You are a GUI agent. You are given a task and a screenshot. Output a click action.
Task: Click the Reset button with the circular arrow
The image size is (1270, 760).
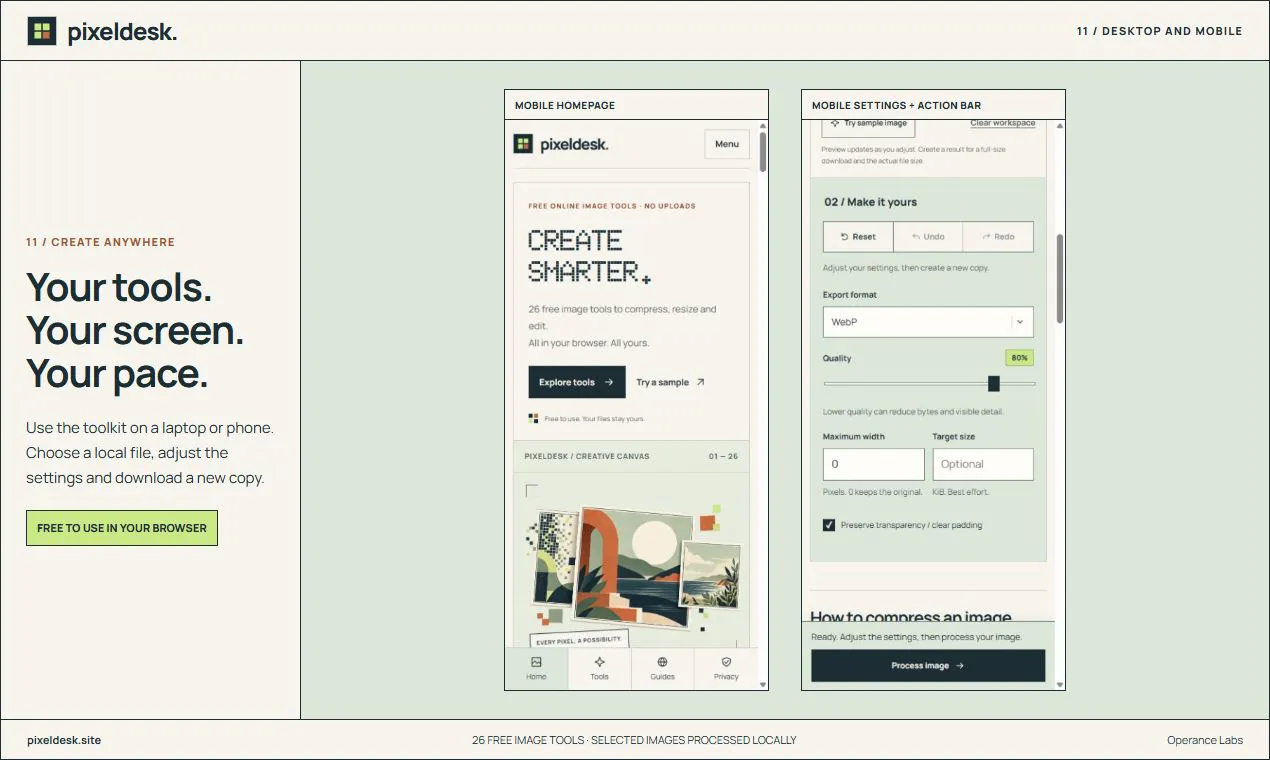[x=858, y=237]
